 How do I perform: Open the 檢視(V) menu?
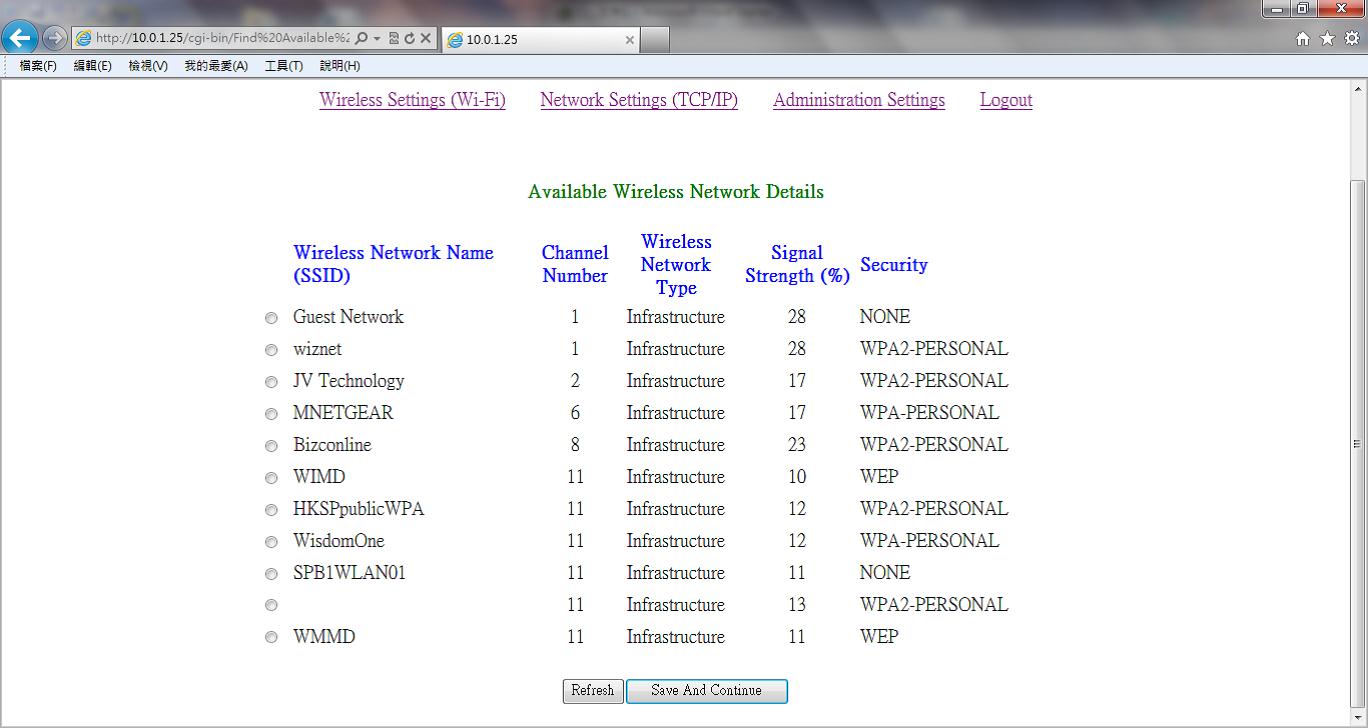click(148, 66)
